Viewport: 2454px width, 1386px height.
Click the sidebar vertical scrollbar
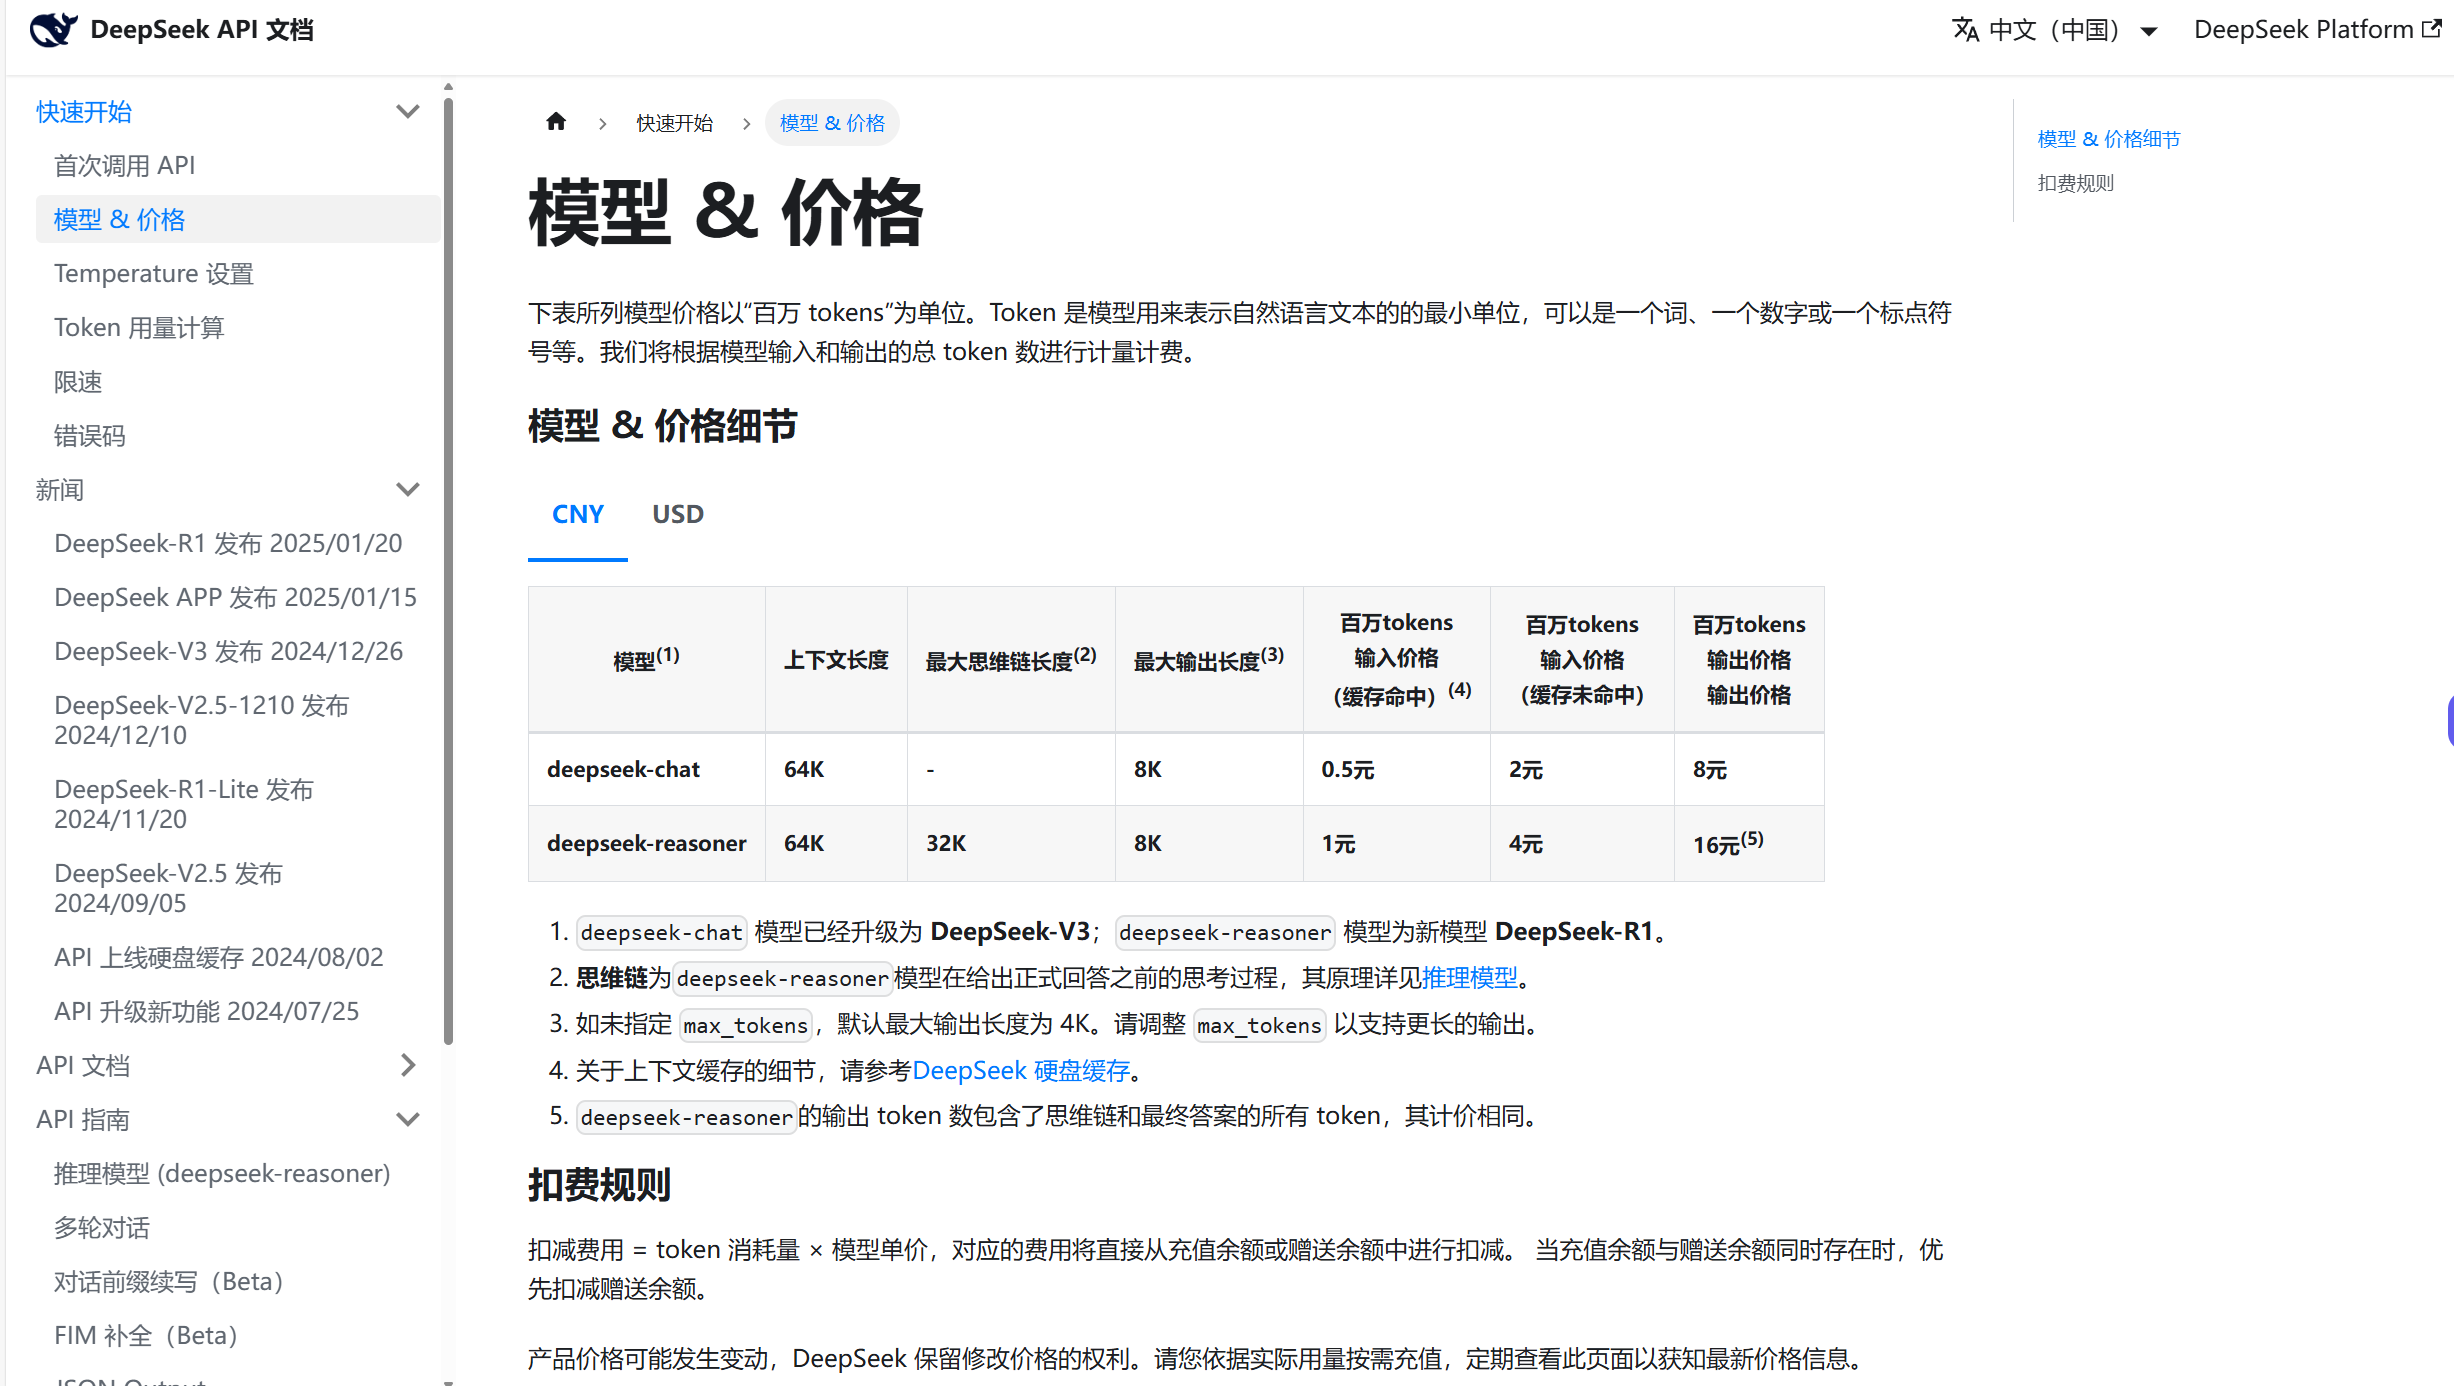tap(448, 570)
